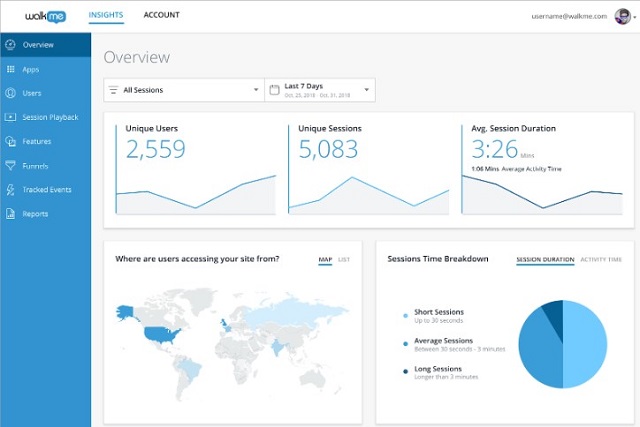
Task: Click the user avatar picture
Action: point(622,16)
